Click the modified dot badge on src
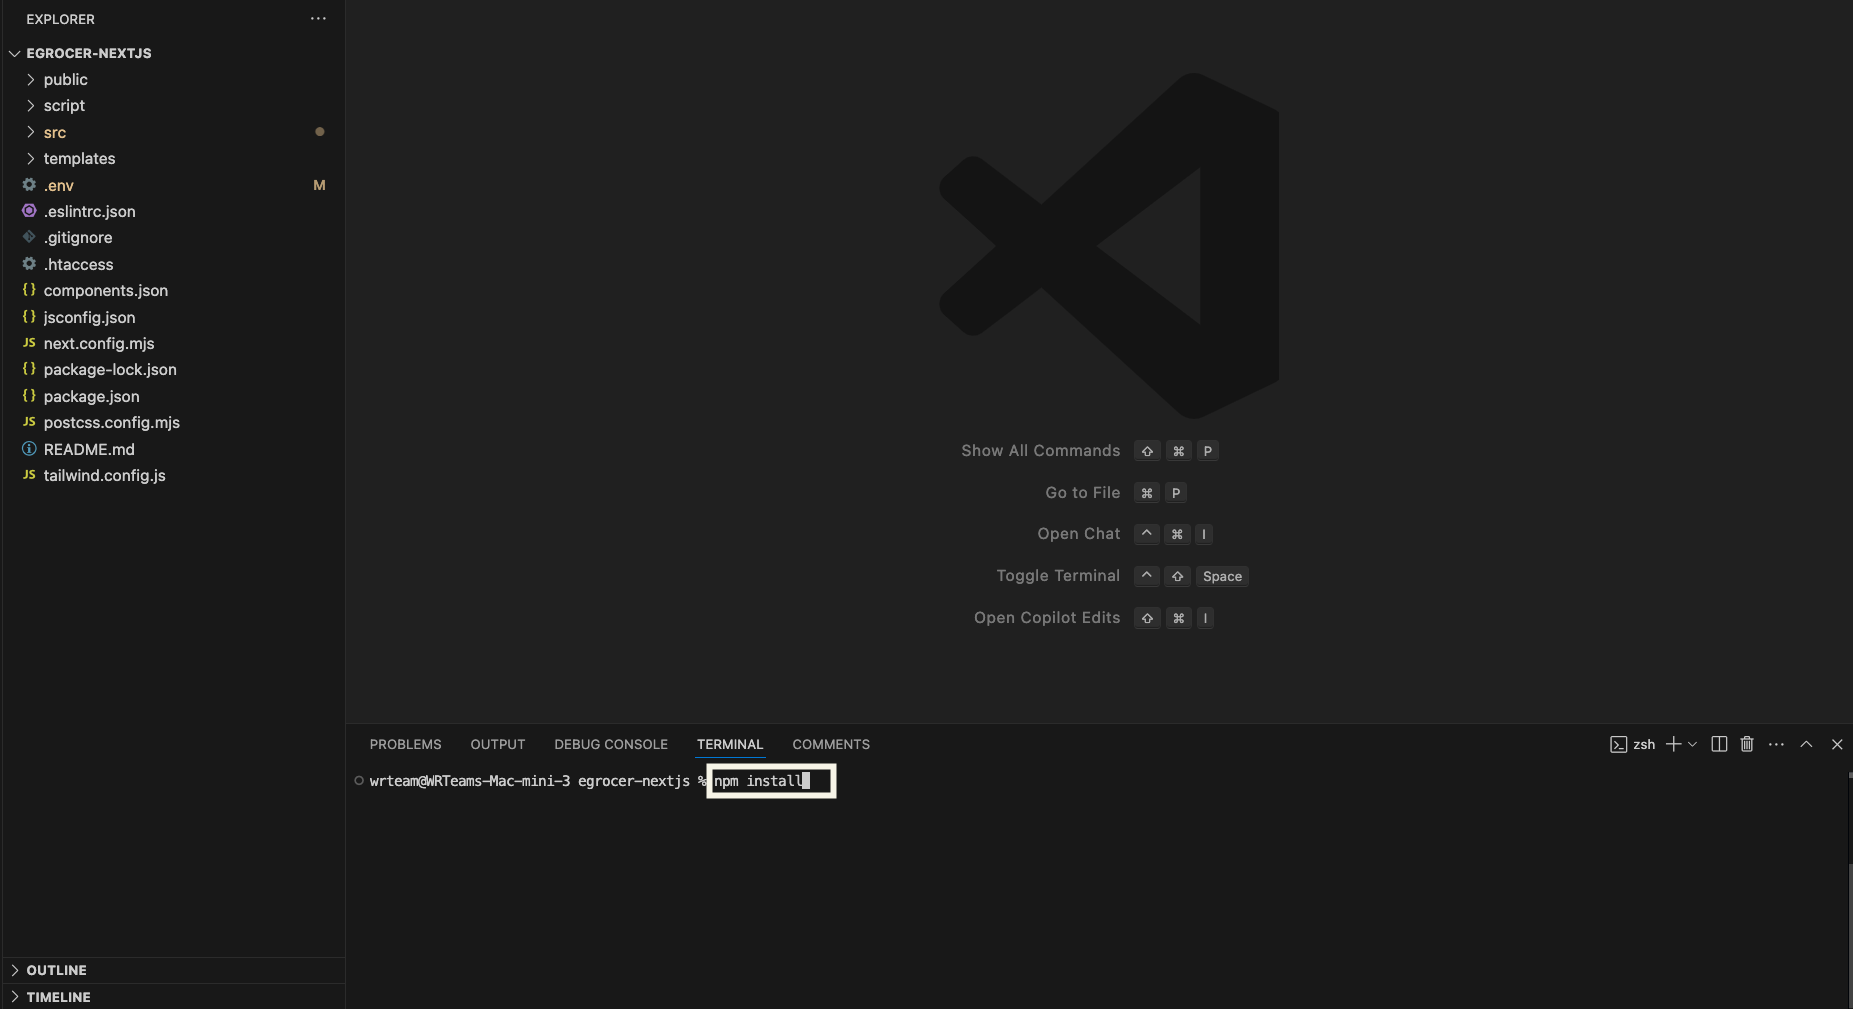The width and height of the screenshot is (1853, 1009). pos(320,132)
